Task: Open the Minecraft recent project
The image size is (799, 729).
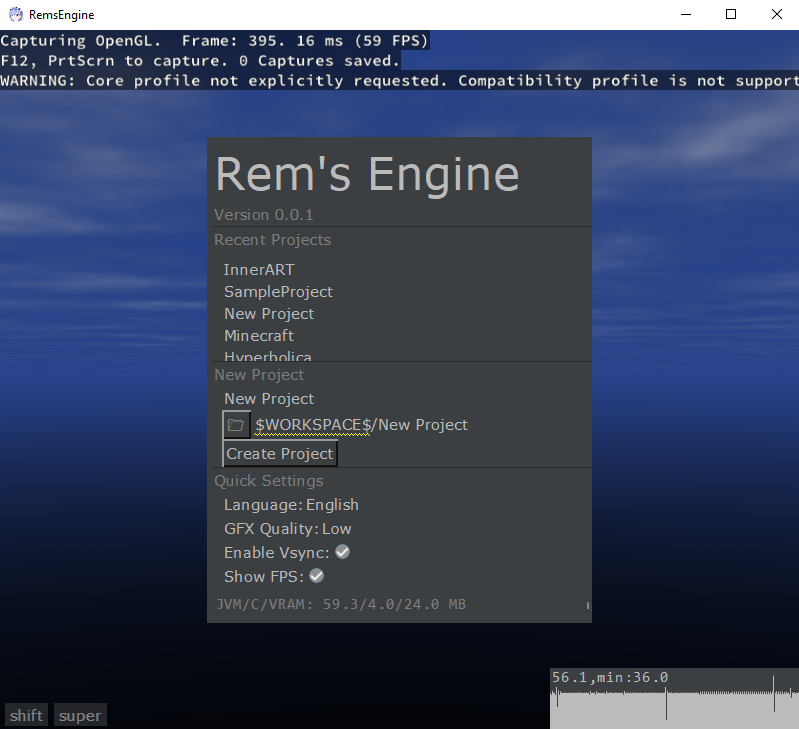Action: (x=259, y=336)
